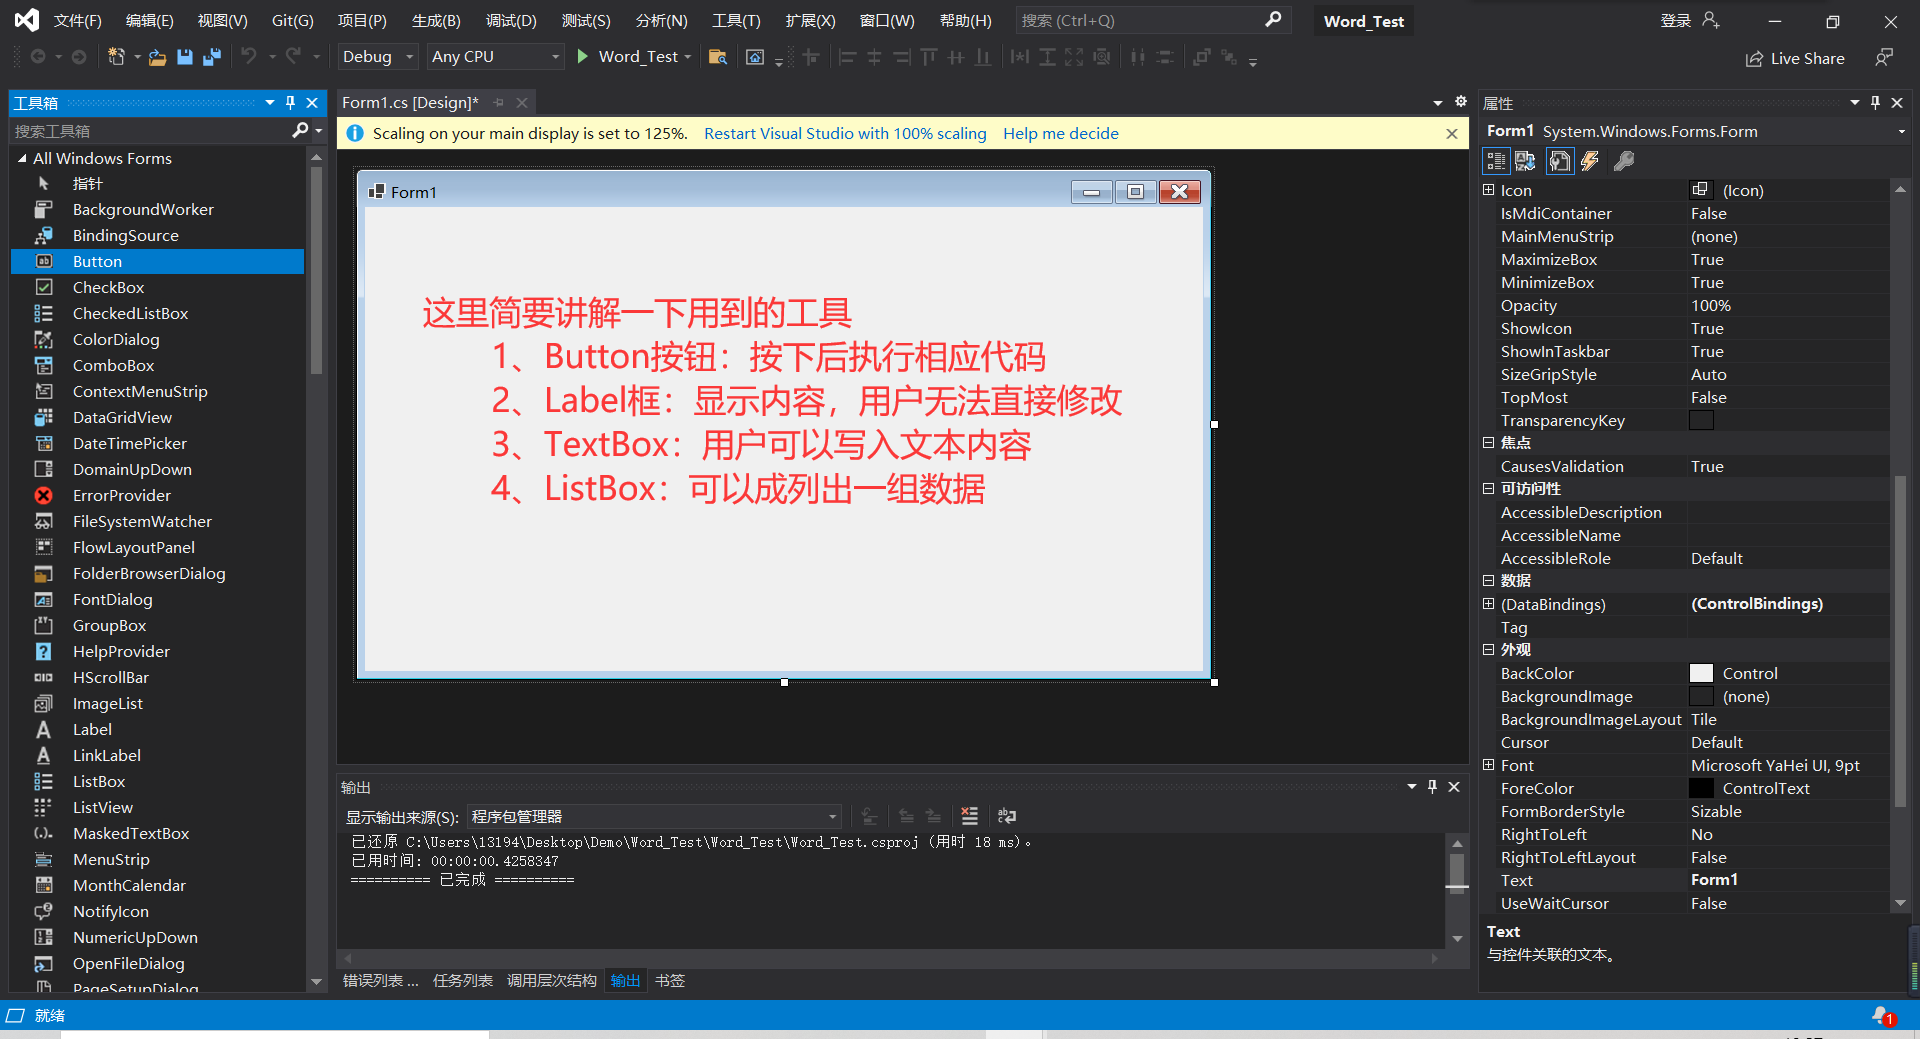Click the BackColor color swatch

coord(1701,673)
